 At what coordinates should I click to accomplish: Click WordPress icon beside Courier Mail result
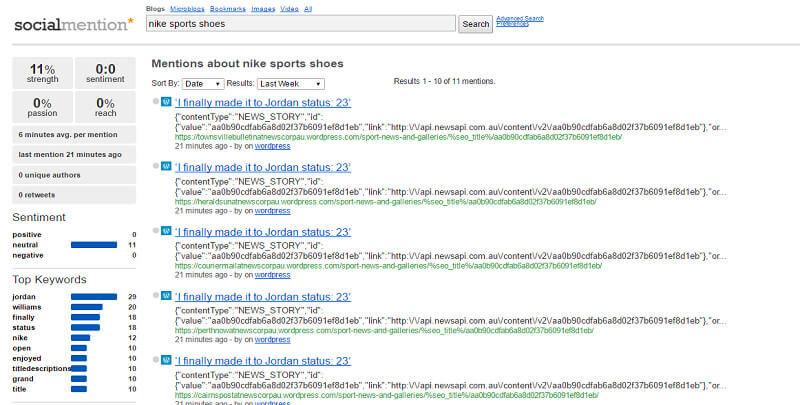[166, 231]
